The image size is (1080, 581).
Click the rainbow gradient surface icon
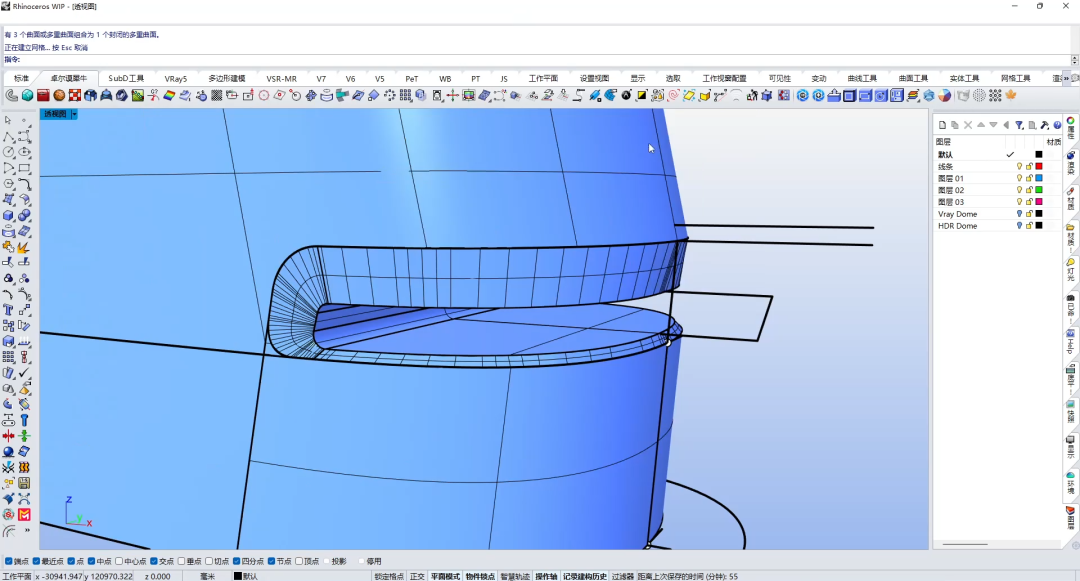[169, 96]
